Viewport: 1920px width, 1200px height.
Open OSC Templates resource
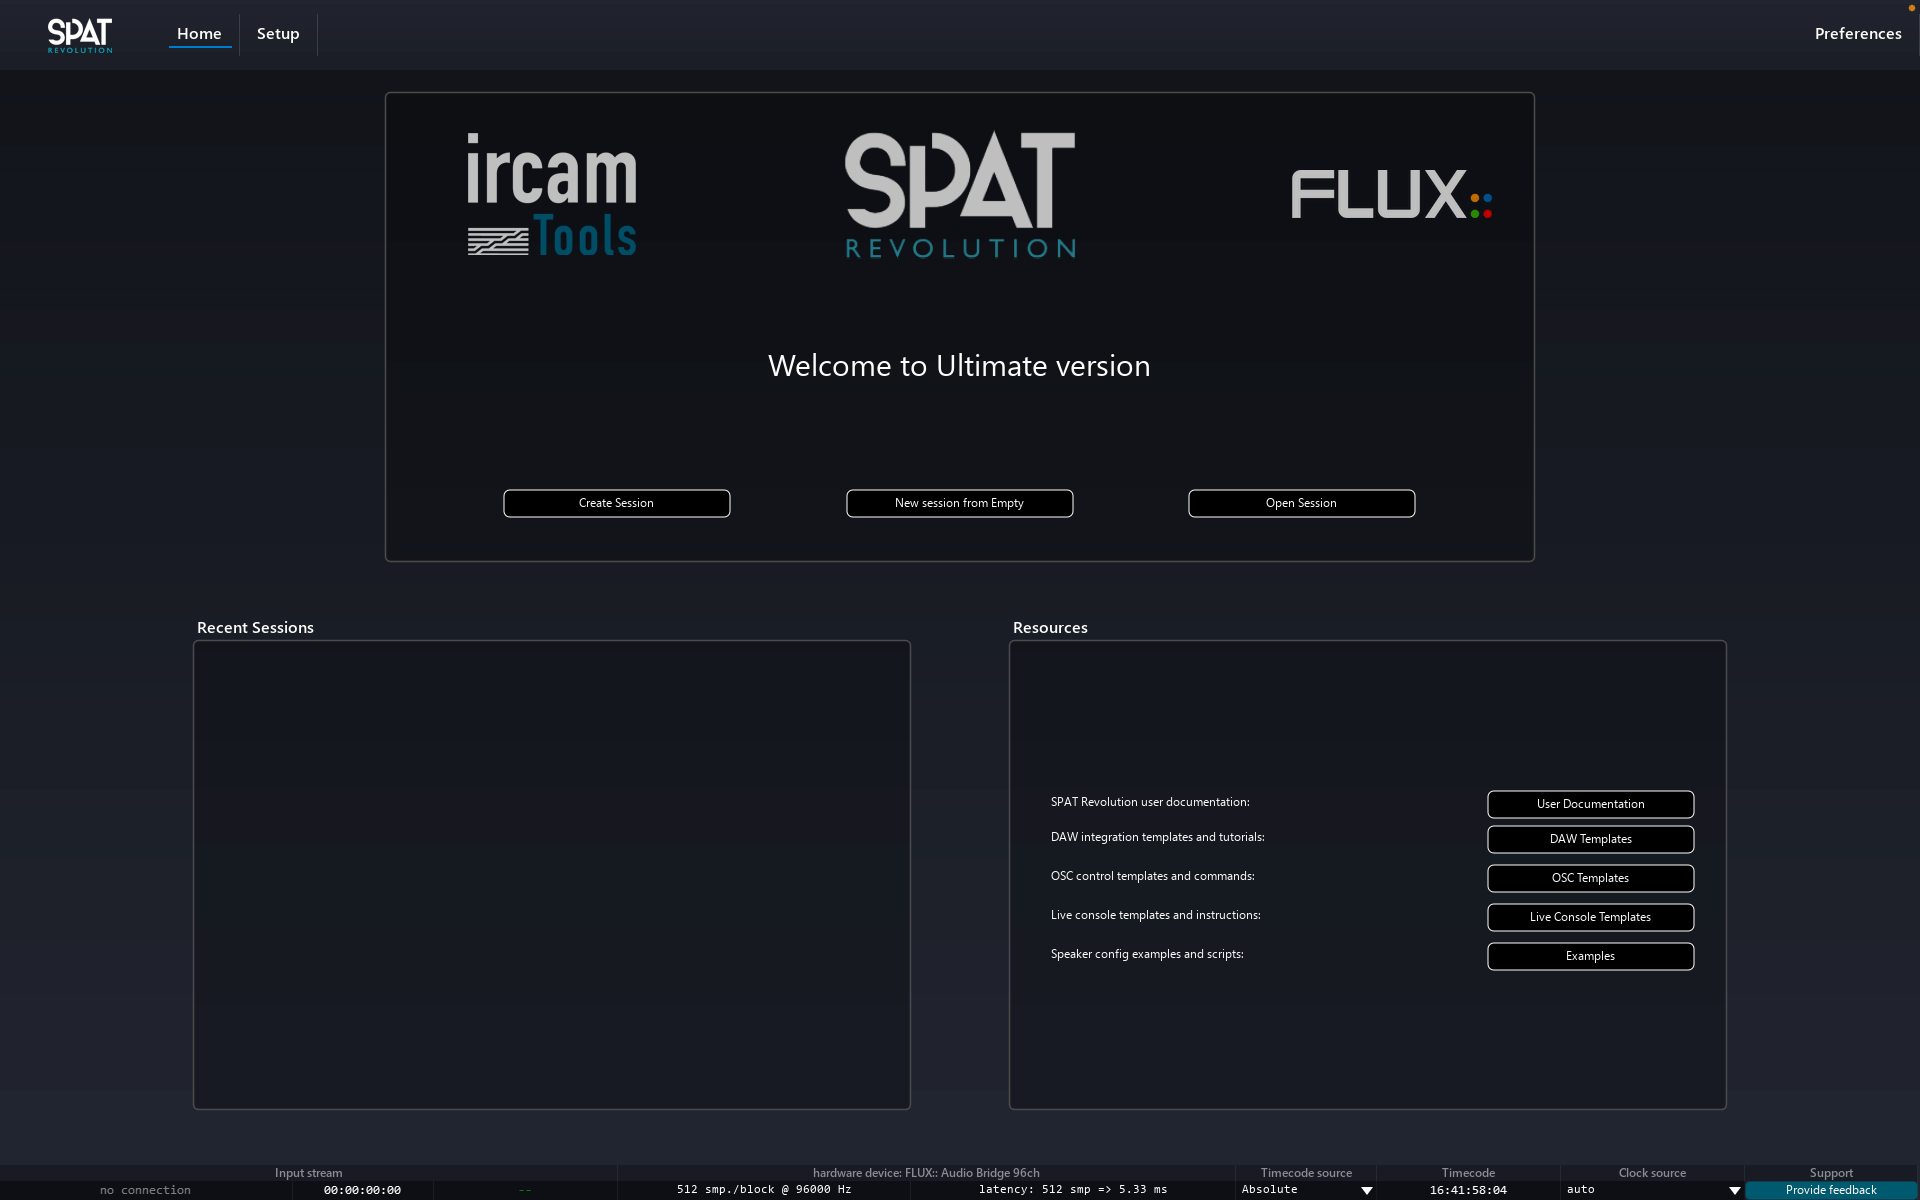pos(1590,878)
